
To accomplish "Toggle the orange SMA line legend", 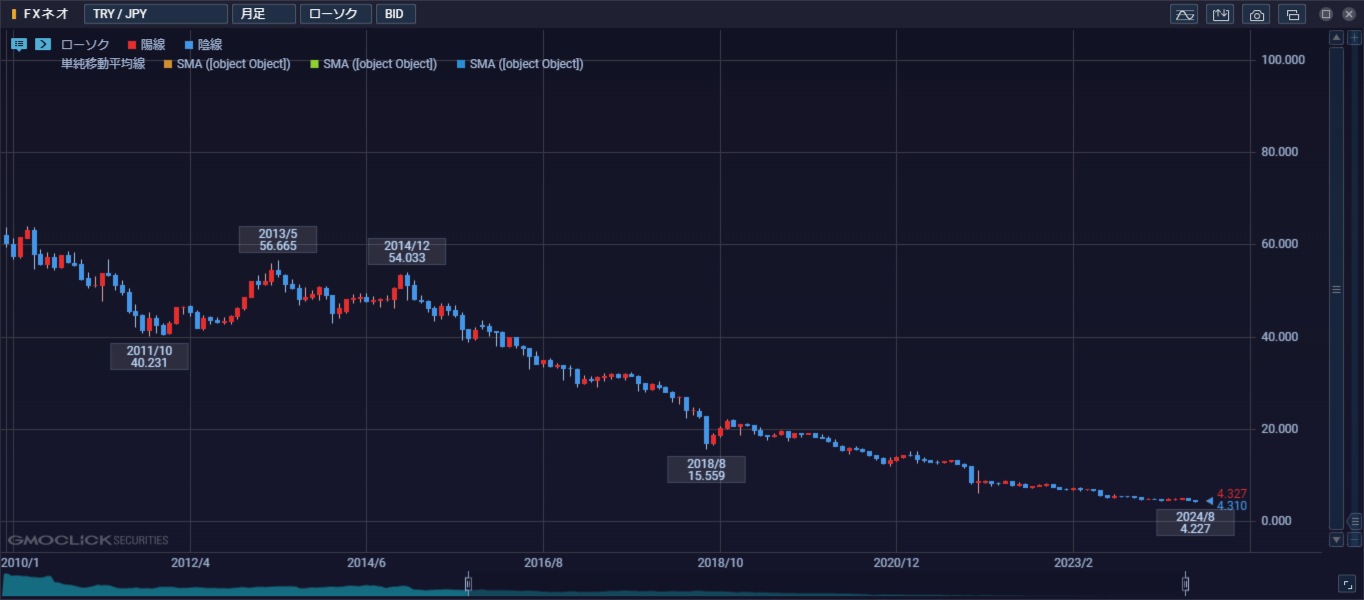I will pos(226,64).
